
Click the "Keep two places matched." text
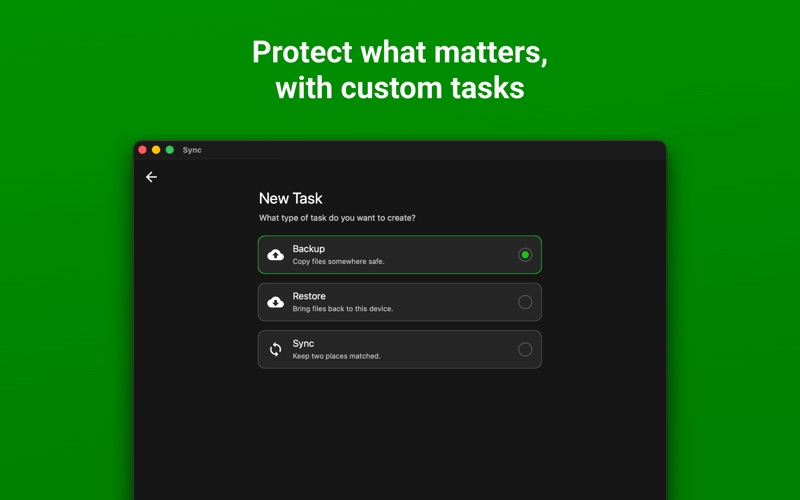click(x=336, y=356)
